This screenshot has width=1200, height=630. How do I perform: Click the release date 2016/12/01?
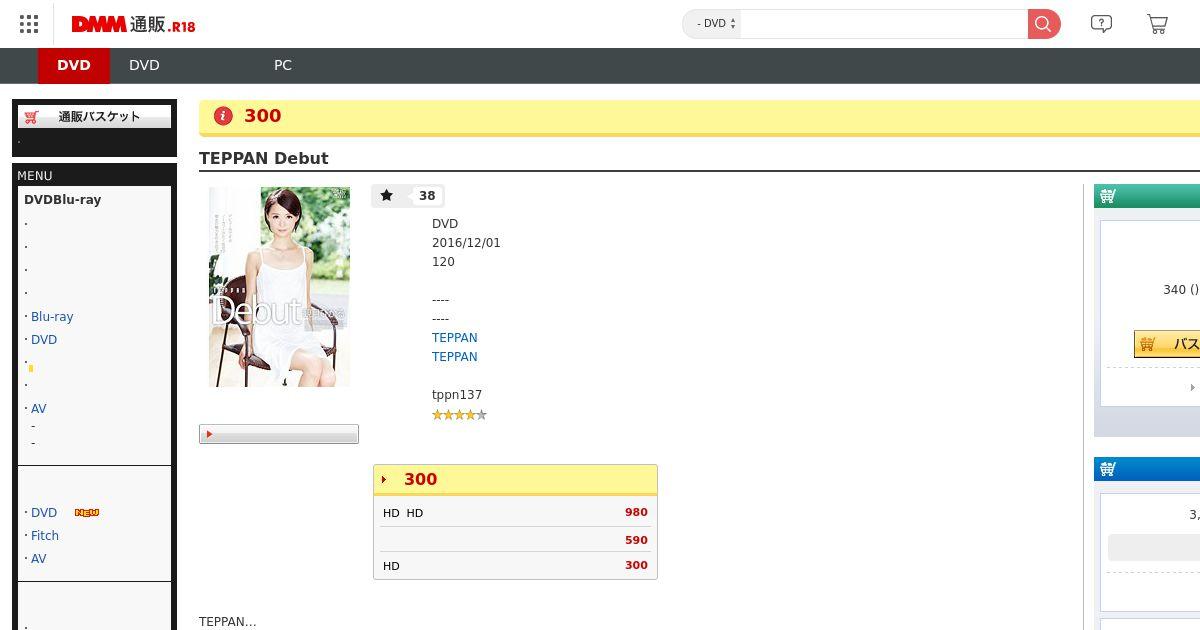[x=466, y=243]
